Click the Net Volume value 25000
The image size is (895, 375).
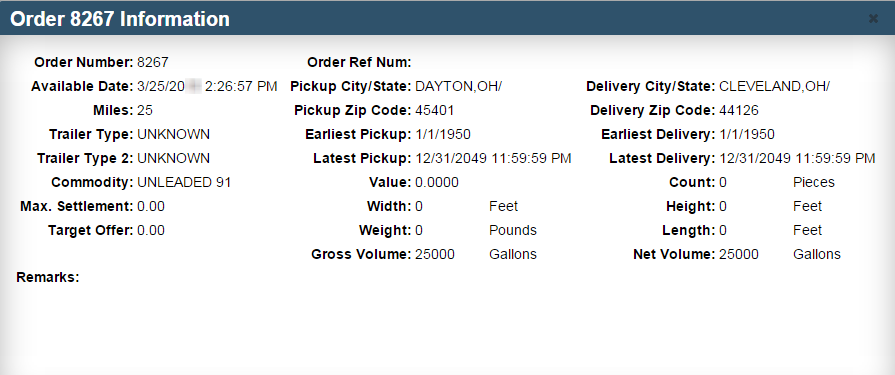coord(739,254)
